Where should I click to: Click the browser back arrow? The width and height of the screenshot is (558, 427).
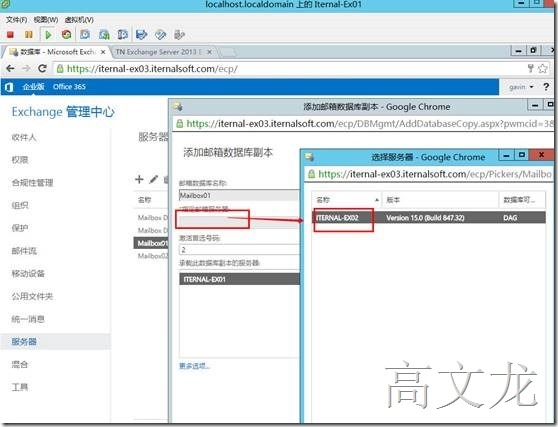pyautogui.click(x=10, y=68)
